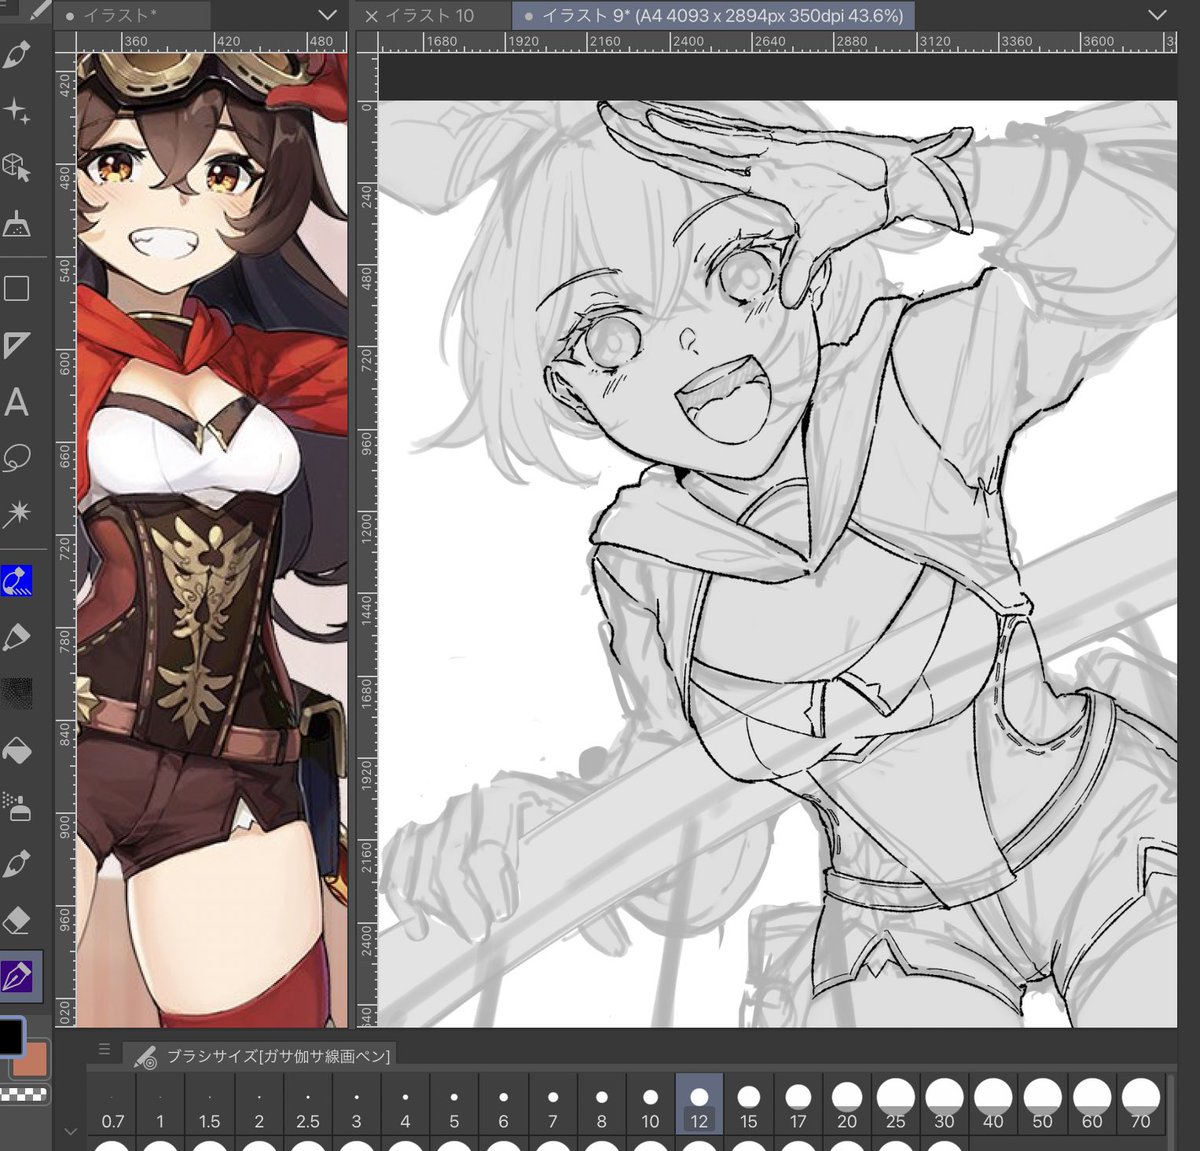
Task: Switch to the イラスト 10 tab
Action: (429, 16)
